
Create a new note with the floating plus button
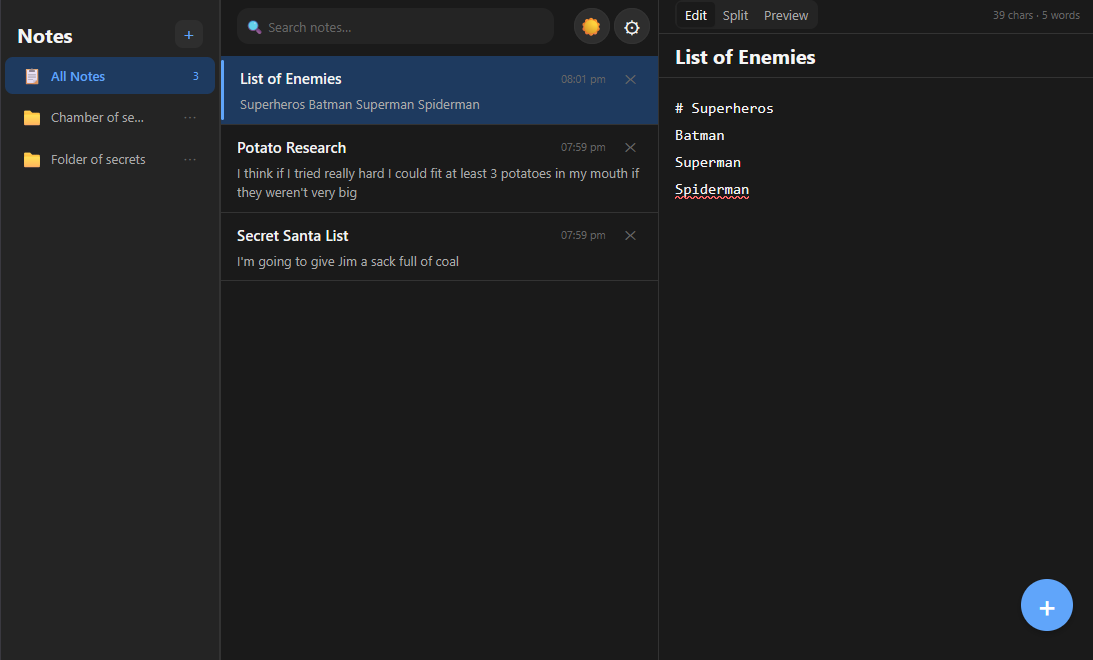[1046, 604]
